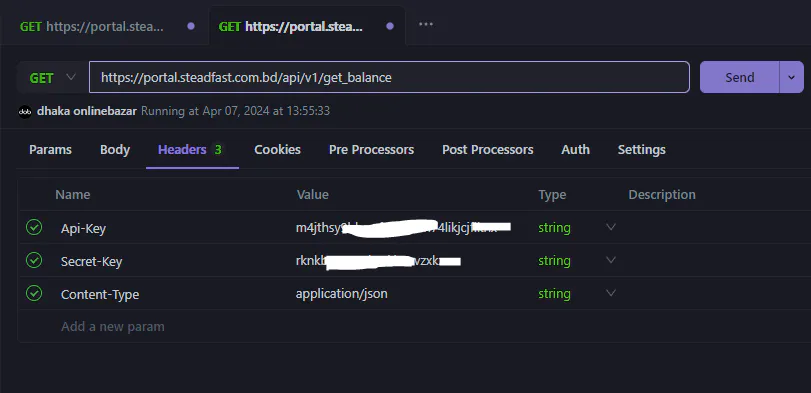Click unsaved dot on active request tab
Image resolution: width=811 pixels, height=393 pixels.
click(x=390, y=26)
